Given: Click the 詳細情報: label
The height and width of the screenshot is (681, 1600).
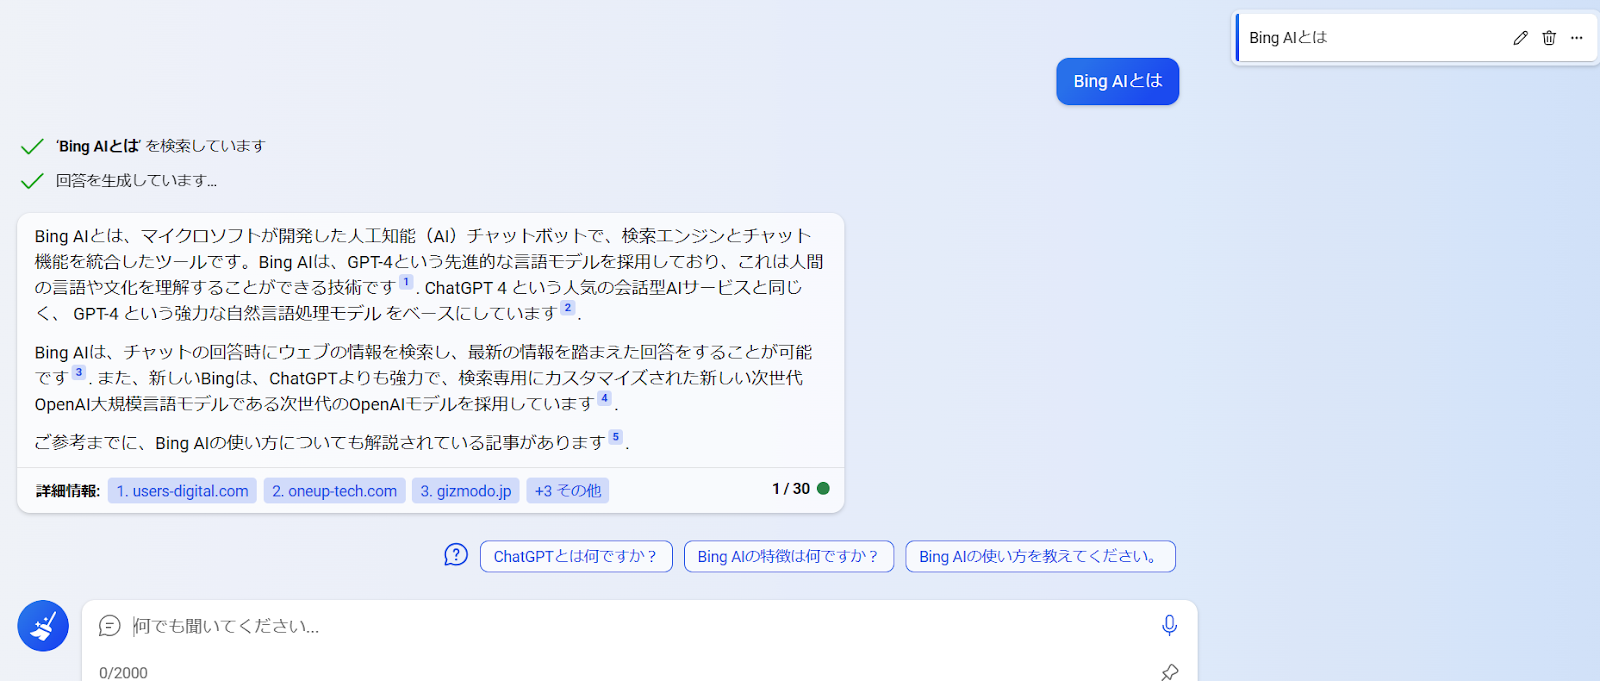Looking at the screenshot, I should tap(68, 491).
